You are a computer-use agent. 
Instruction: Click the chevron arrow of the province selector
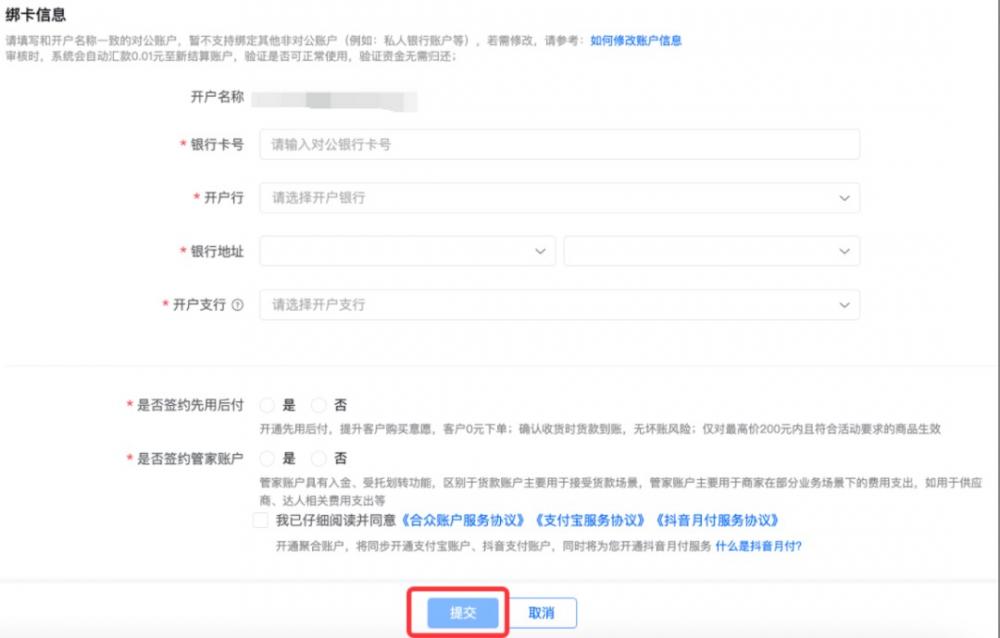coord(541,251)
